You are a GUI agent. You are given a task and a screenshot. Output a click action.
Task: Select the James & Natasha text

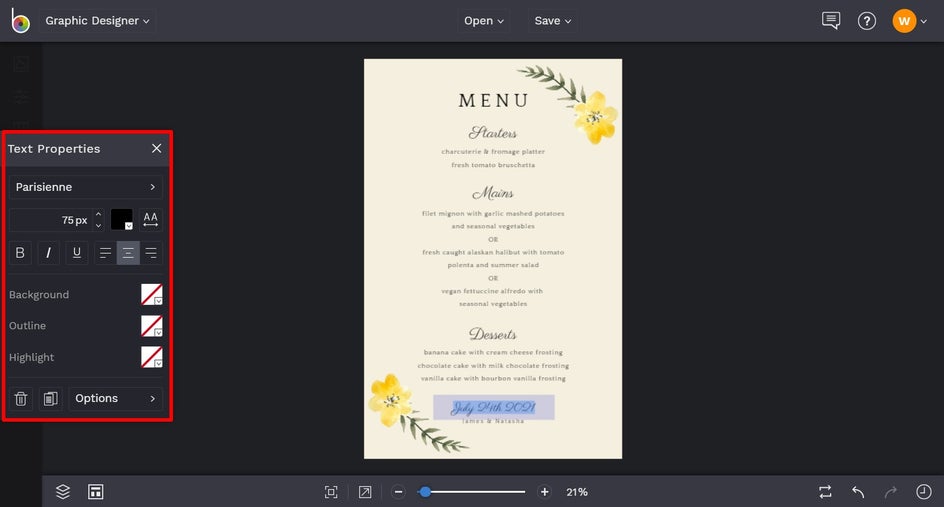pos(493,421)
